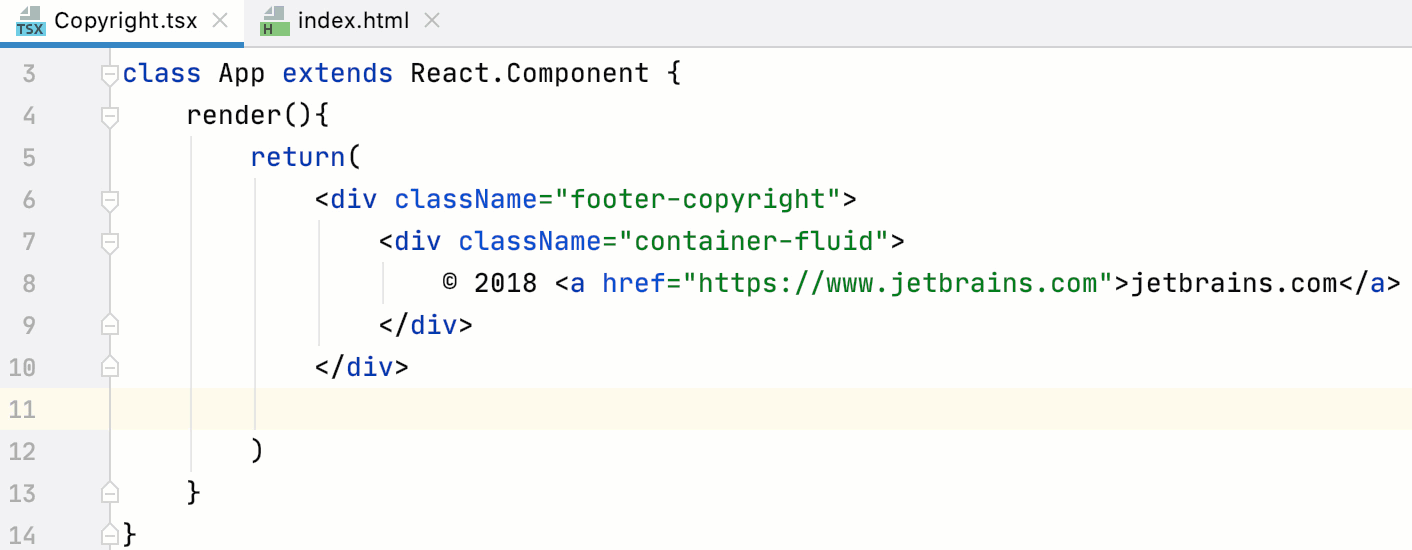Collapse the render() fold on line 4
Image resolution: width=1412 pixels, height=550 pixels.
coord(110,117)
